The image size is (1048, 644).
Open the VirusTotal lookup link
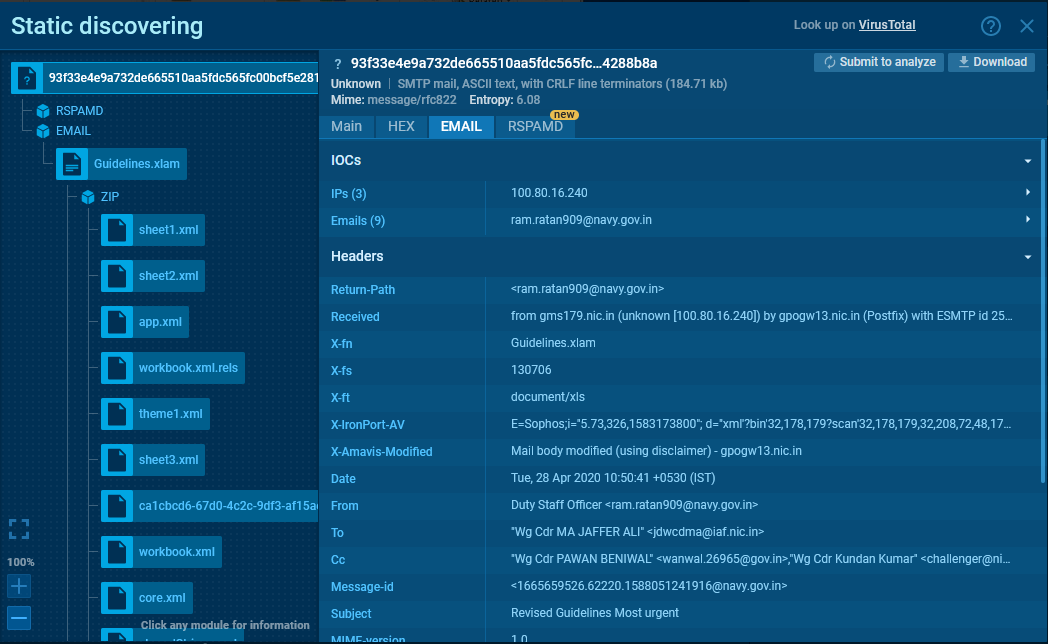click(x=887, y=25)
